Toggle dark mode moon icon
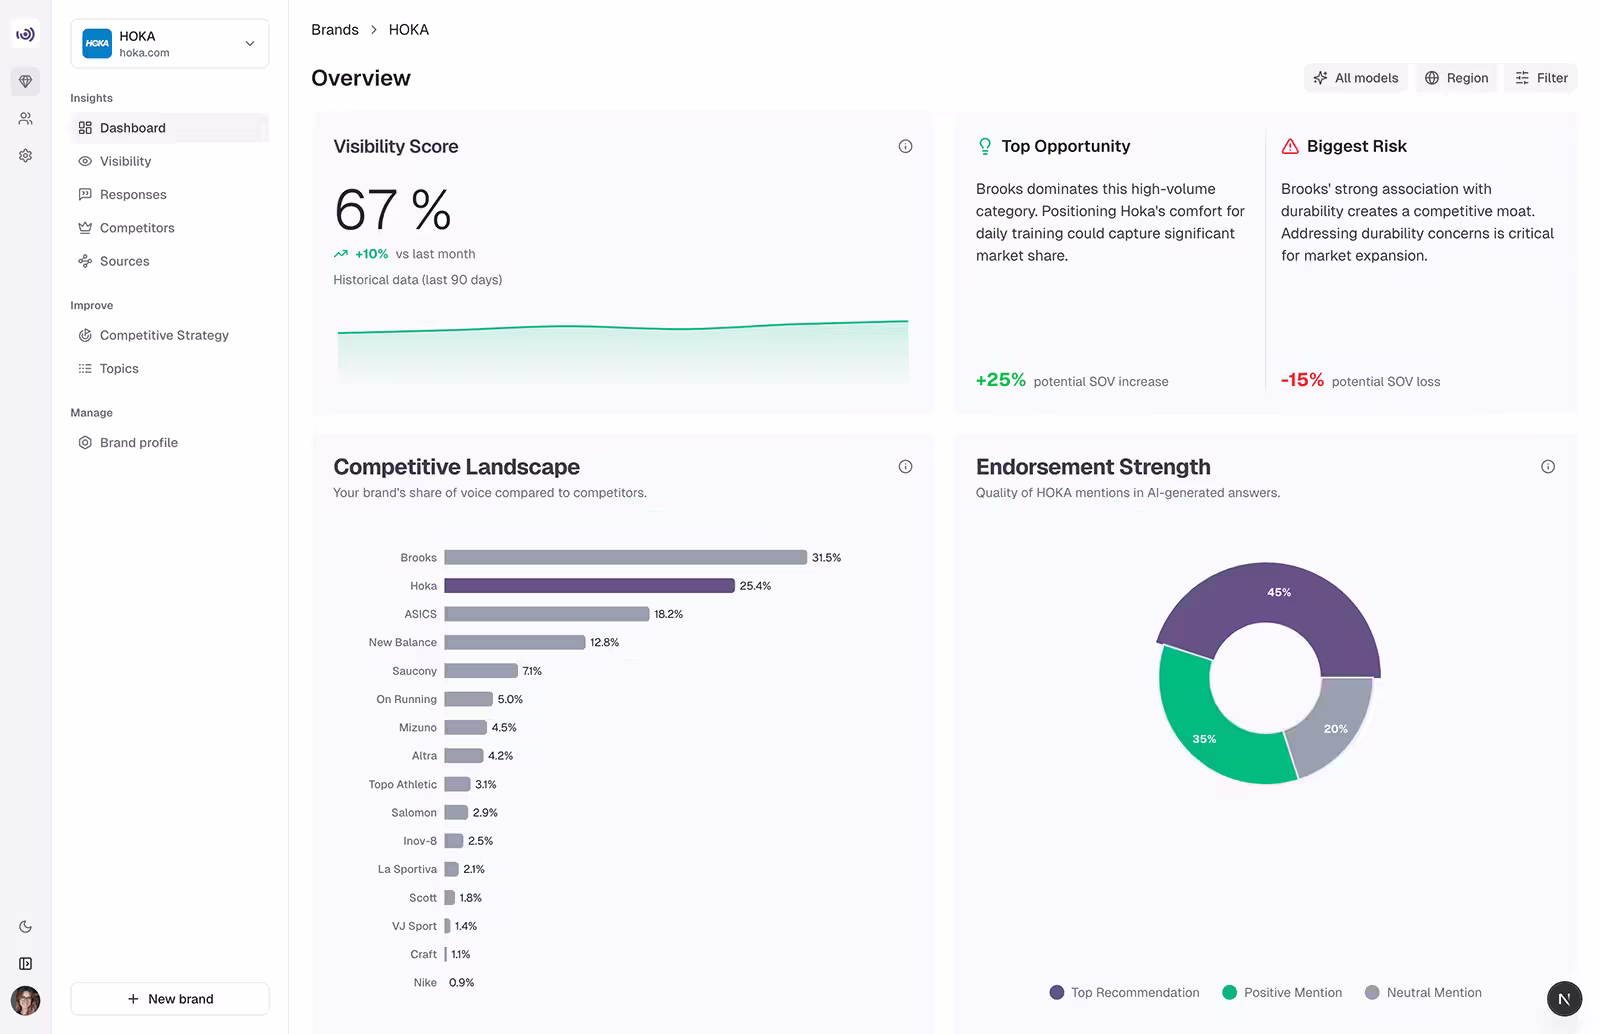1600x1034 pixels. click(x=25, y=927)
